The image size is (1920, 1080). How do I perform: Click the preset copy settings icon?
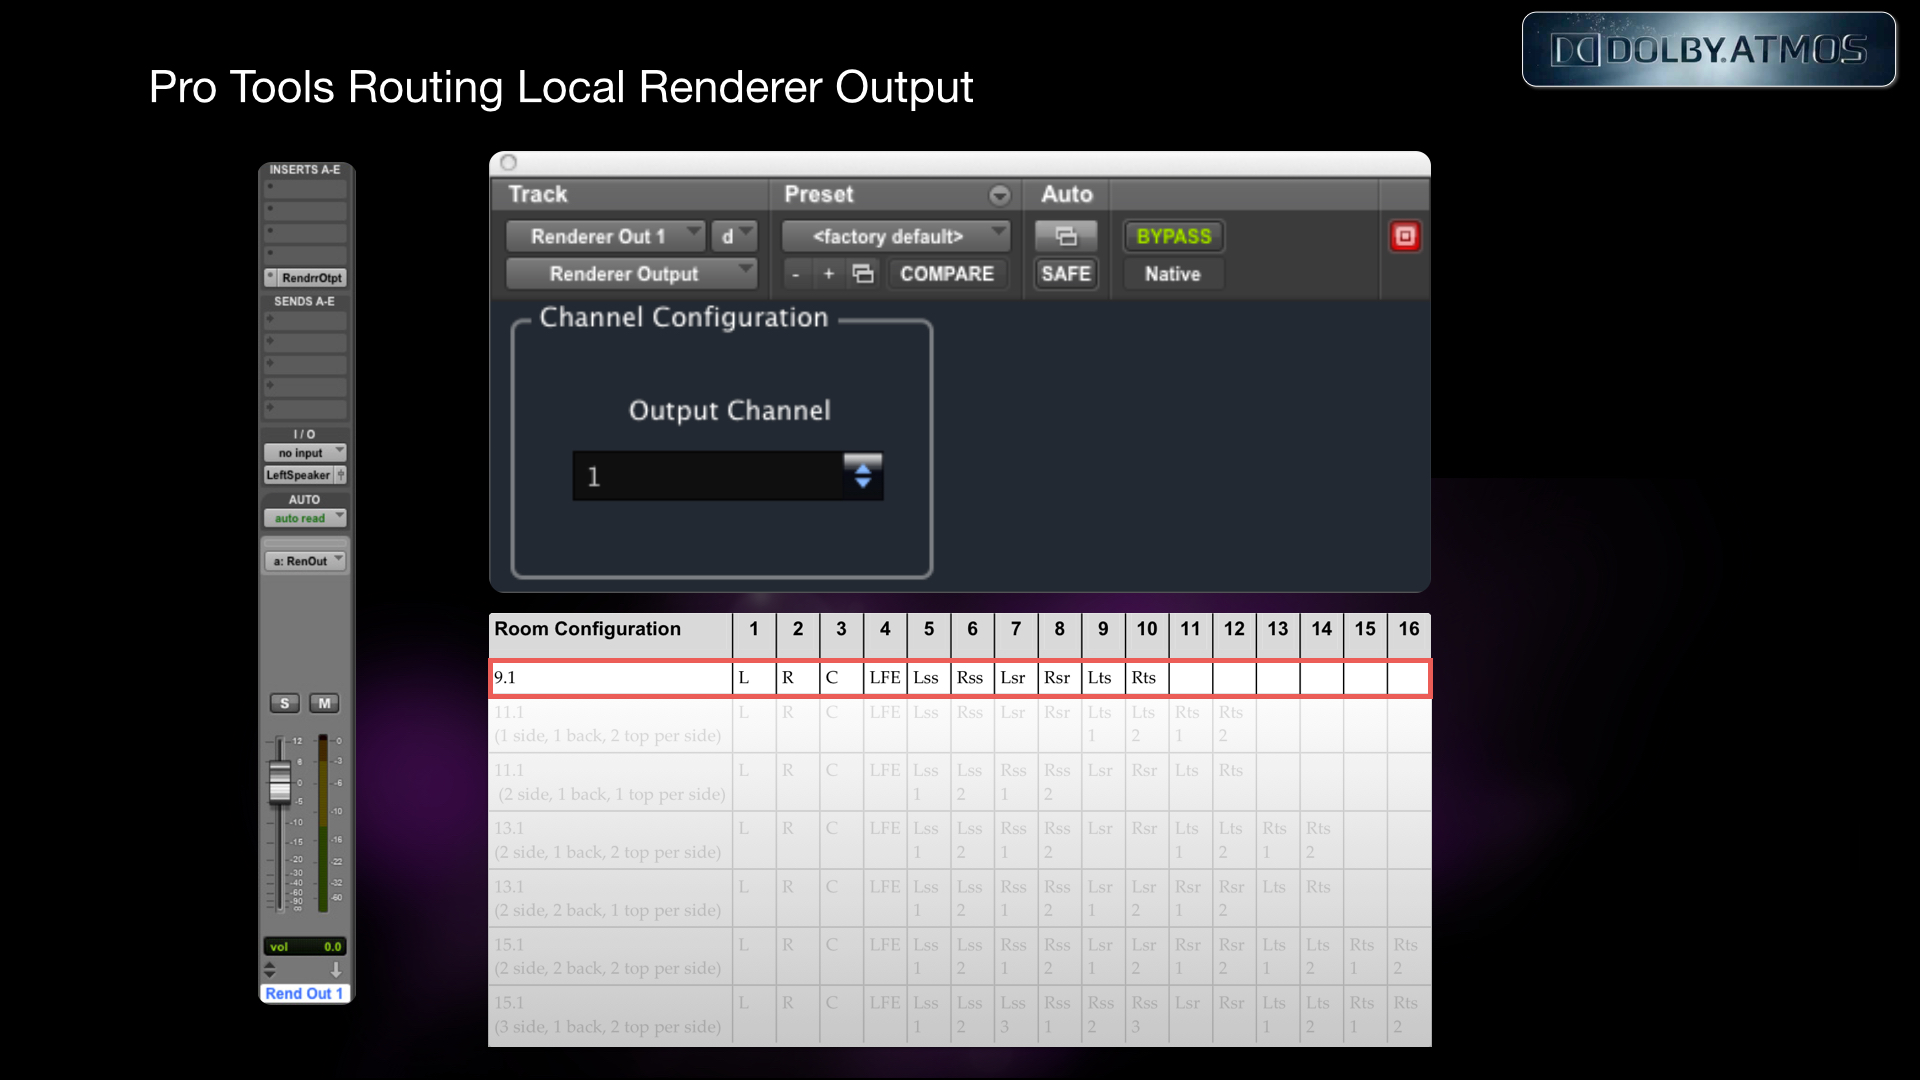click(863, 273)
